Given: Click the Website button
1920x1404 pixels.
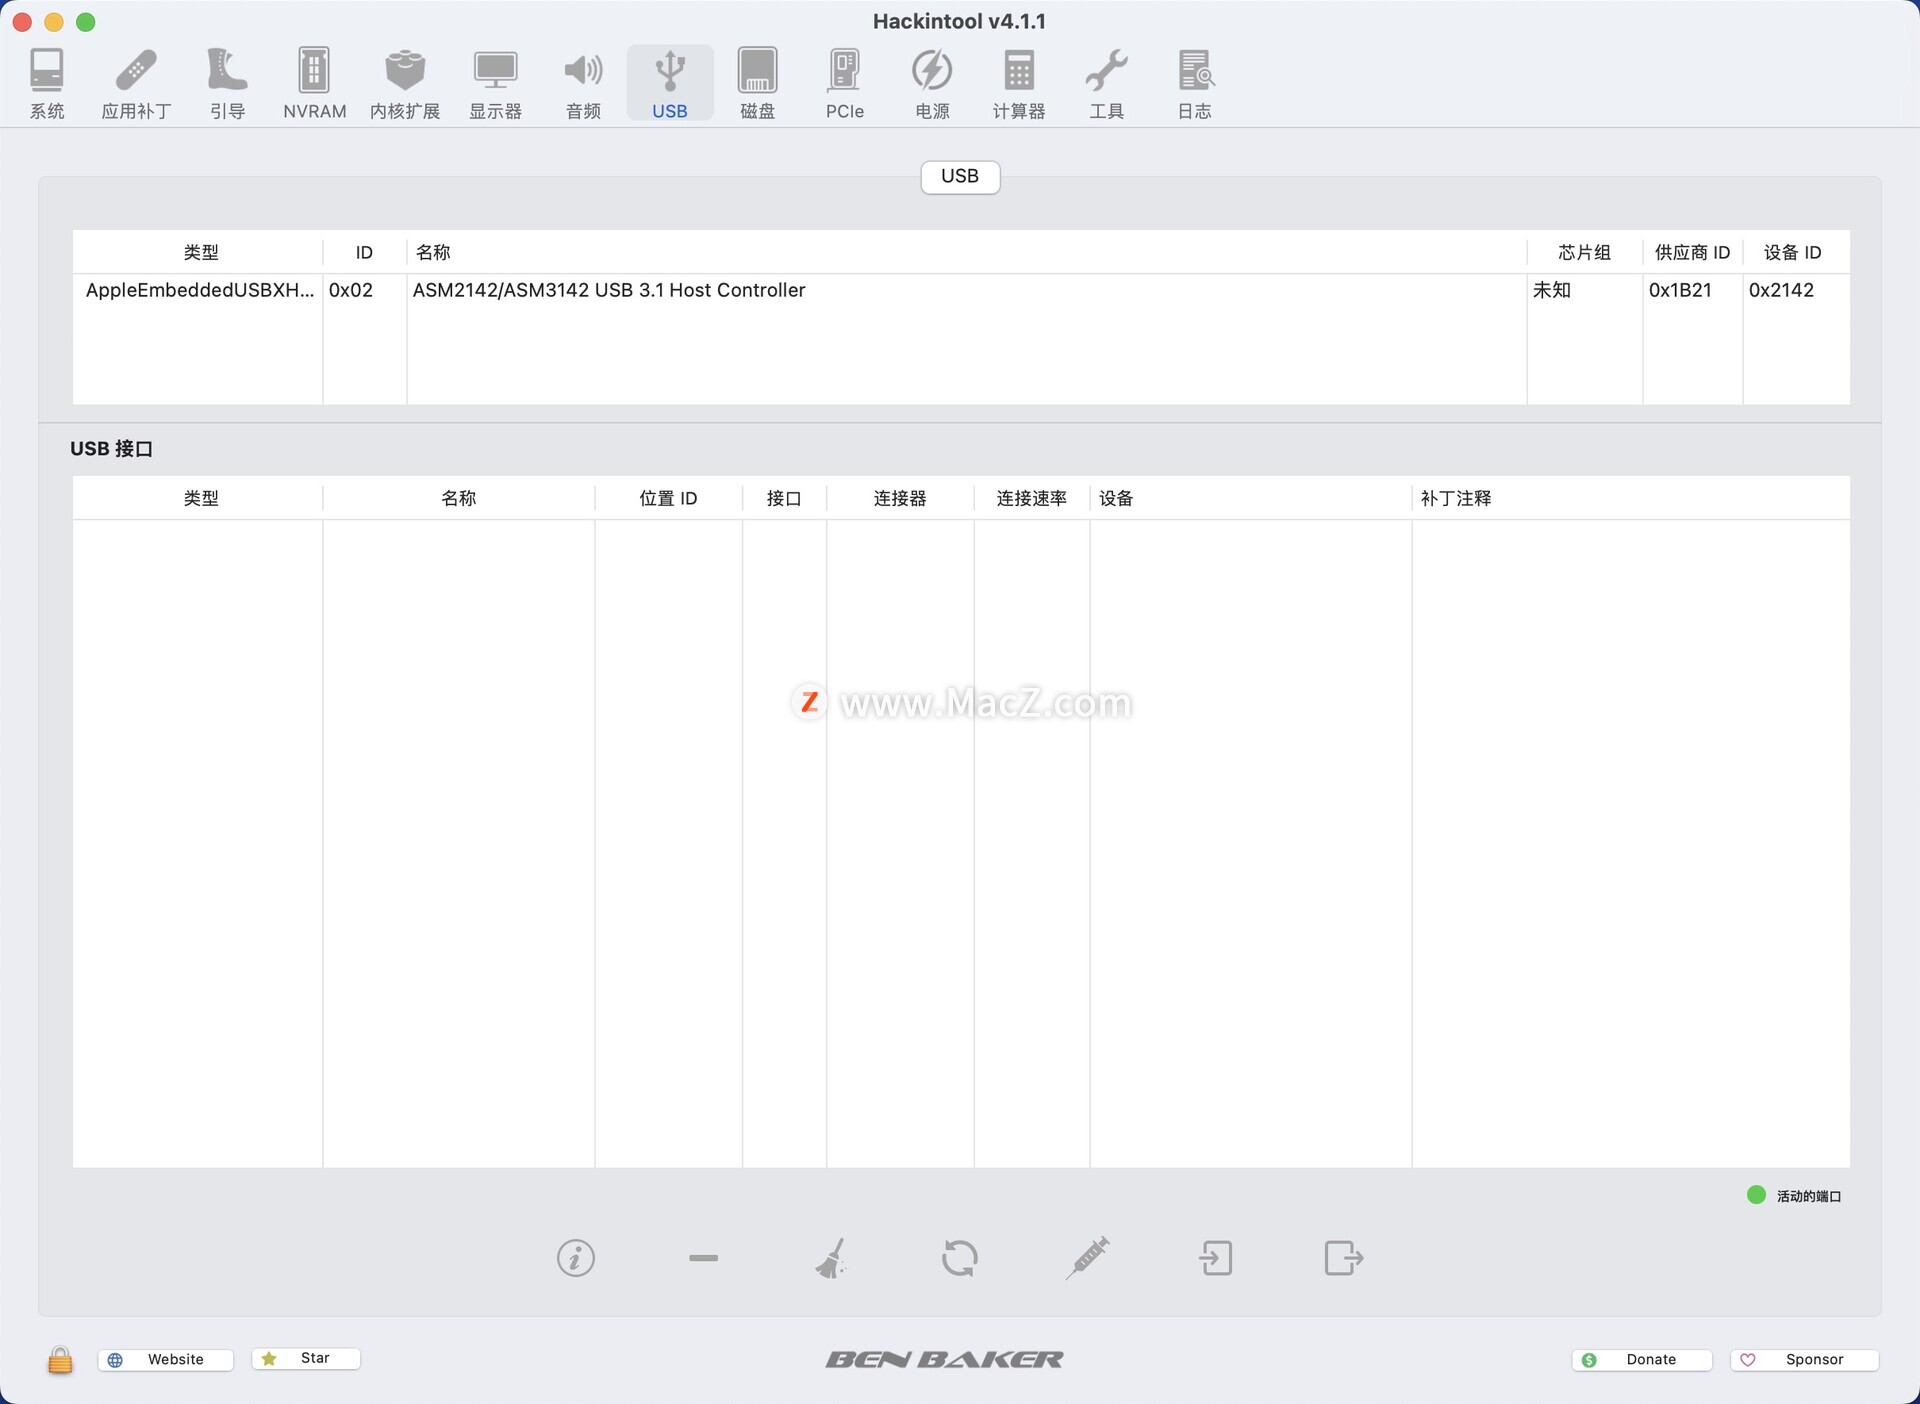Looking at the screenshot, I should 166,1359.
